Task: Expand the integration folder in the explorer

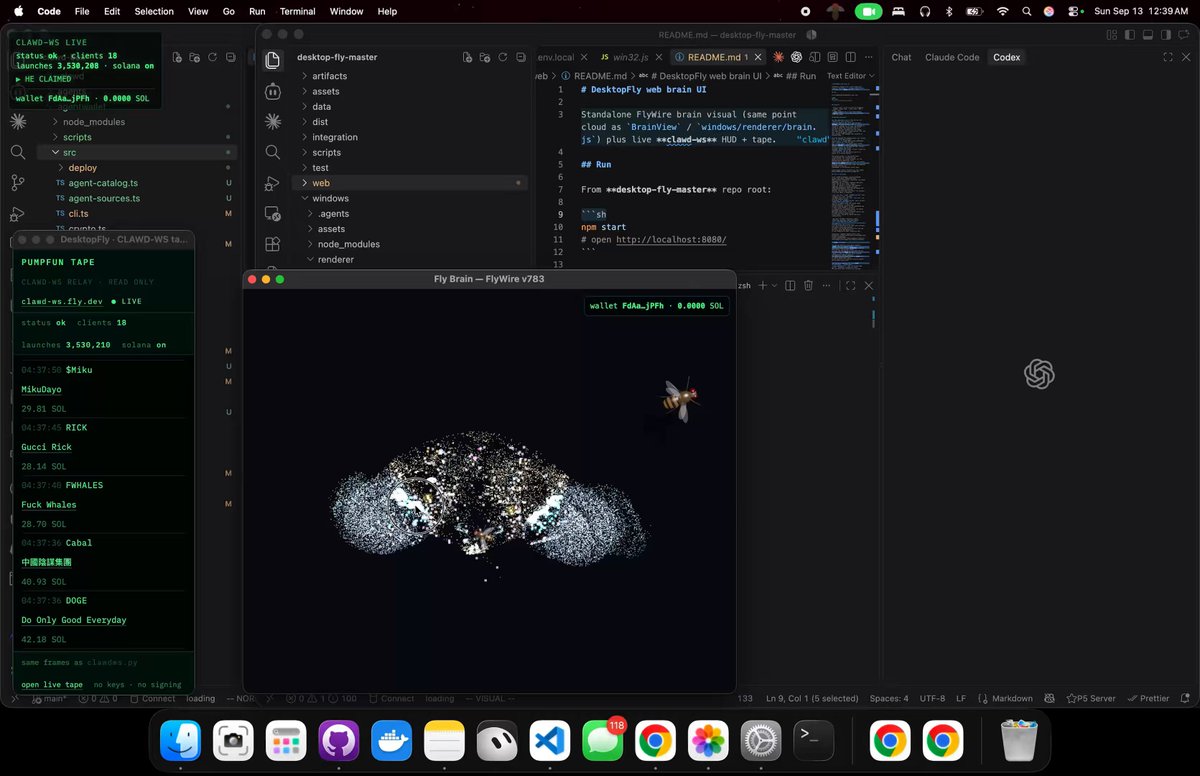Action: (x=410, y=137)
